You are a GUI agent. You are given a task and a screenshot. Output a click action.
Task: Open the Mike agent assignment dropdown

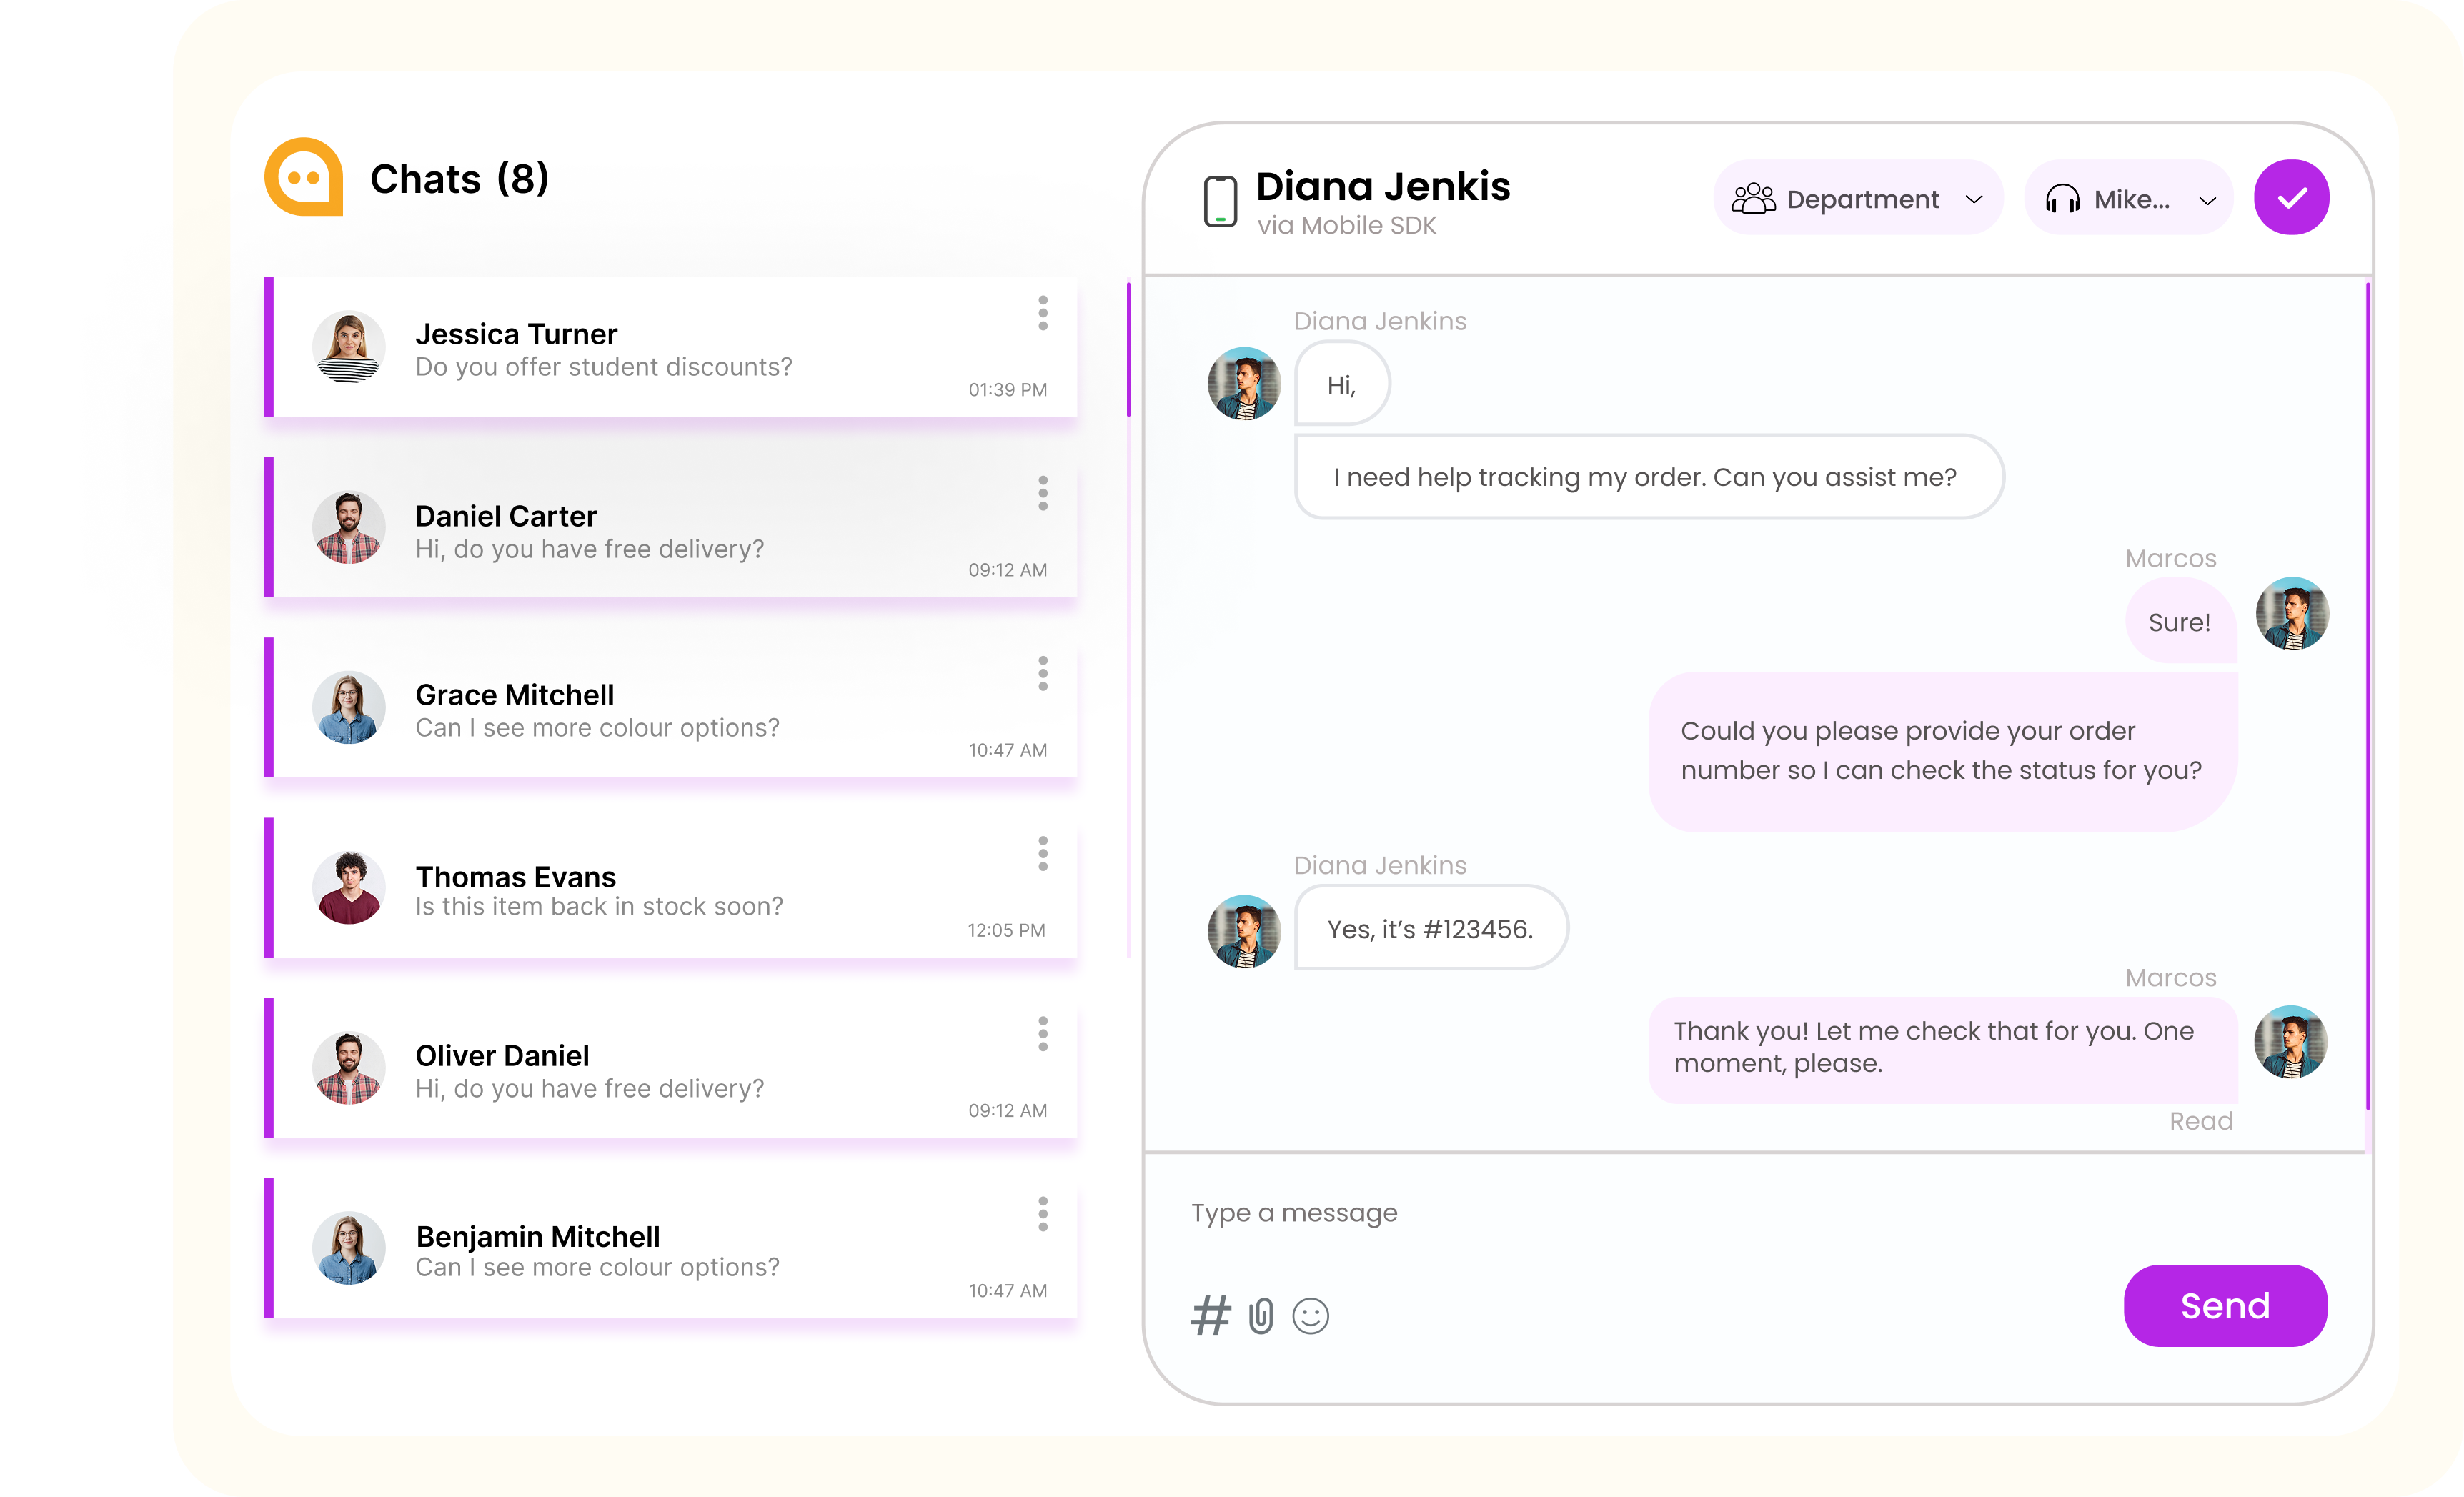2129,199
